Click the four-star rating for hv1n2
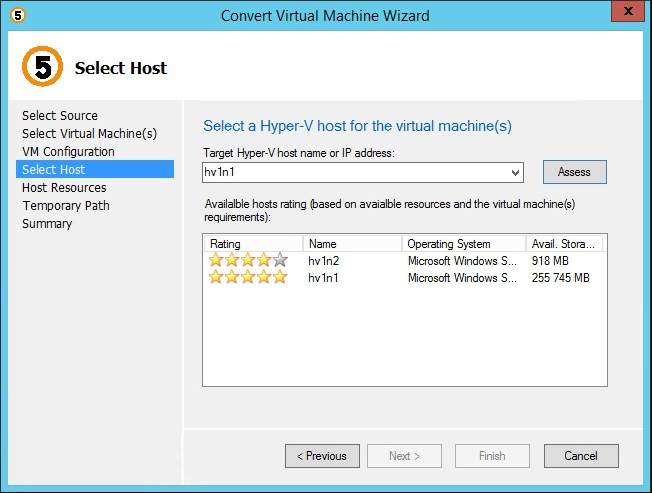The height and width of the screenshot is (493, 652). tap(247, 260)
